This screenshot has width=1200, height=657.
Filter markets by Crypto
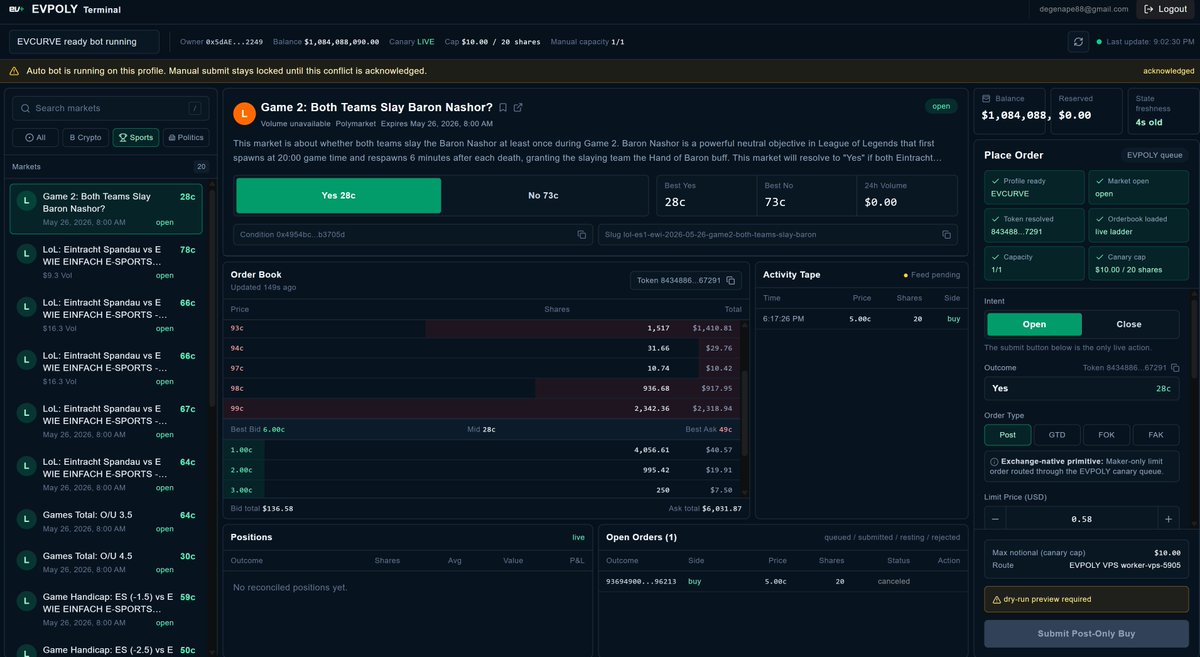pos(85,138)
